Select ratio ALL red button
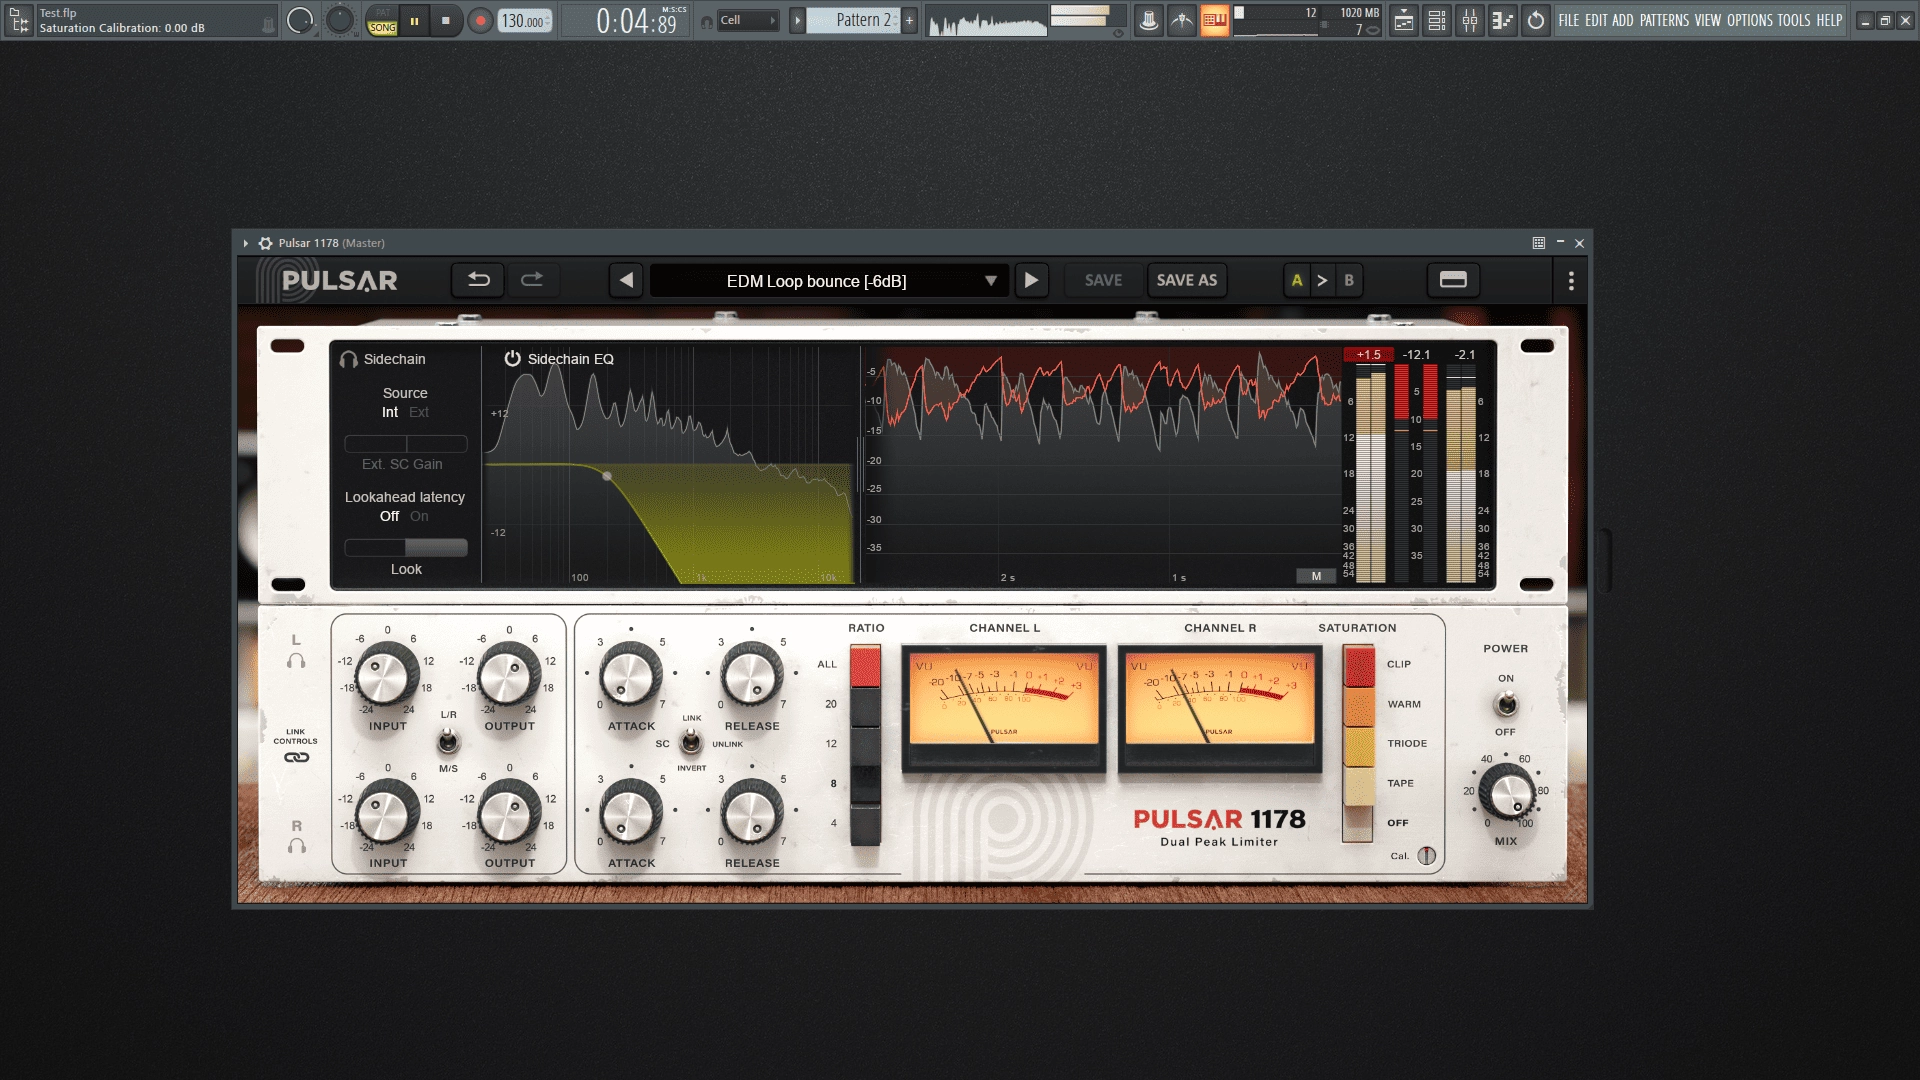 point(865,665)
